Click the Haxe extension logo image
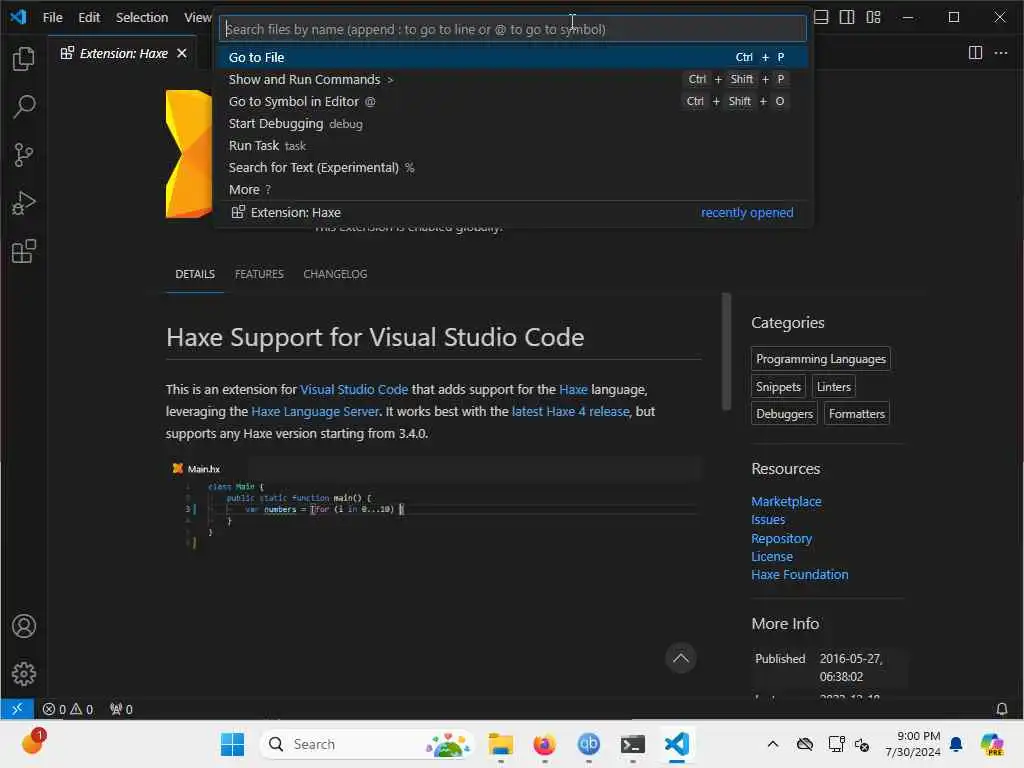 [x=189, y=154]
